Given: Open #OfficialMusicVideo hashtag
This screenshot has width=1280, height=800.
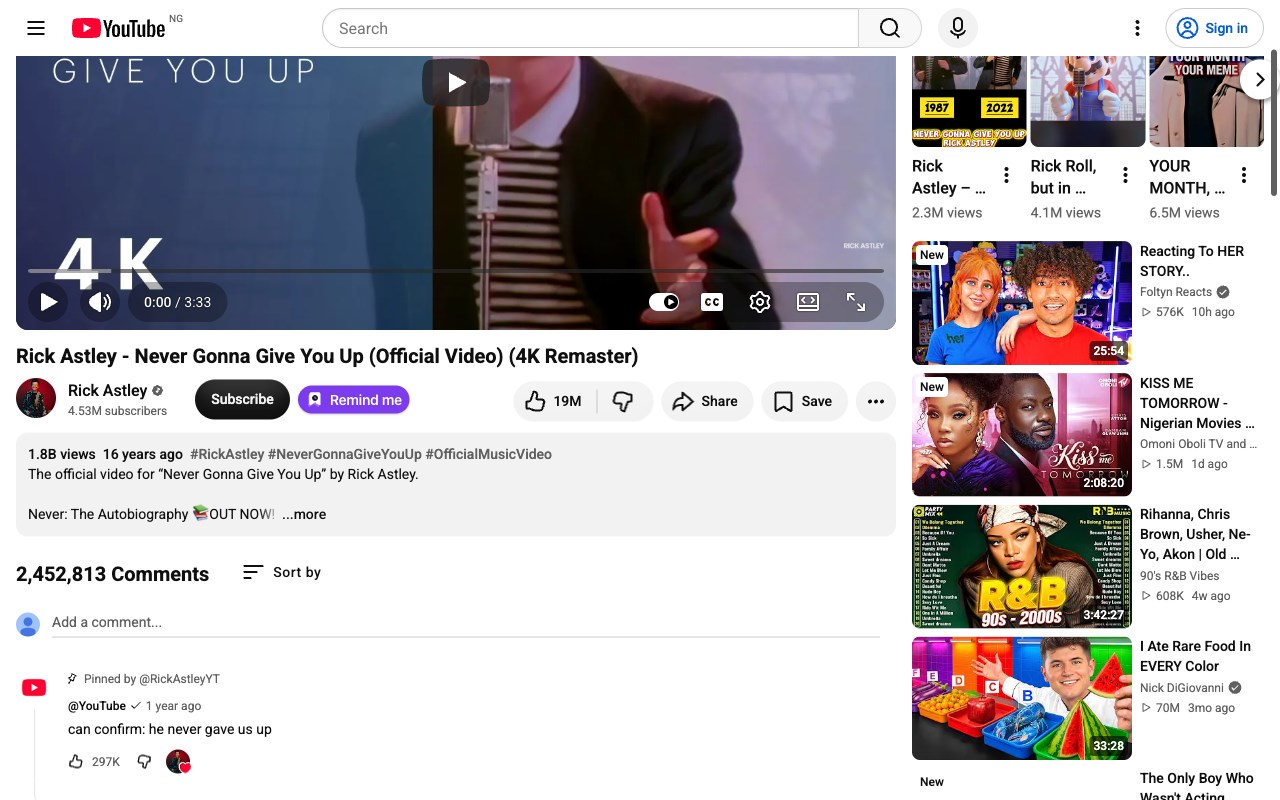Looking at the screenshot, I should click(488, 454).
